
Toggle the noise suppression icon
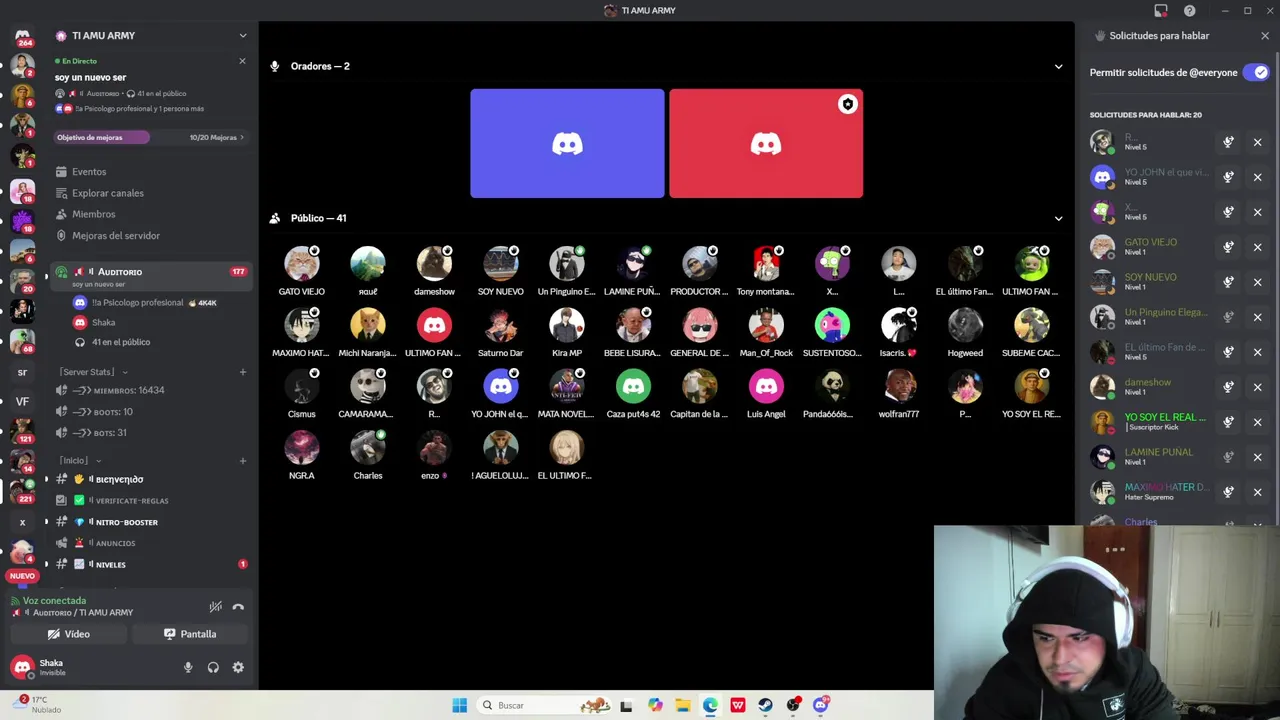pyautogui.click(x=215, y=607)
